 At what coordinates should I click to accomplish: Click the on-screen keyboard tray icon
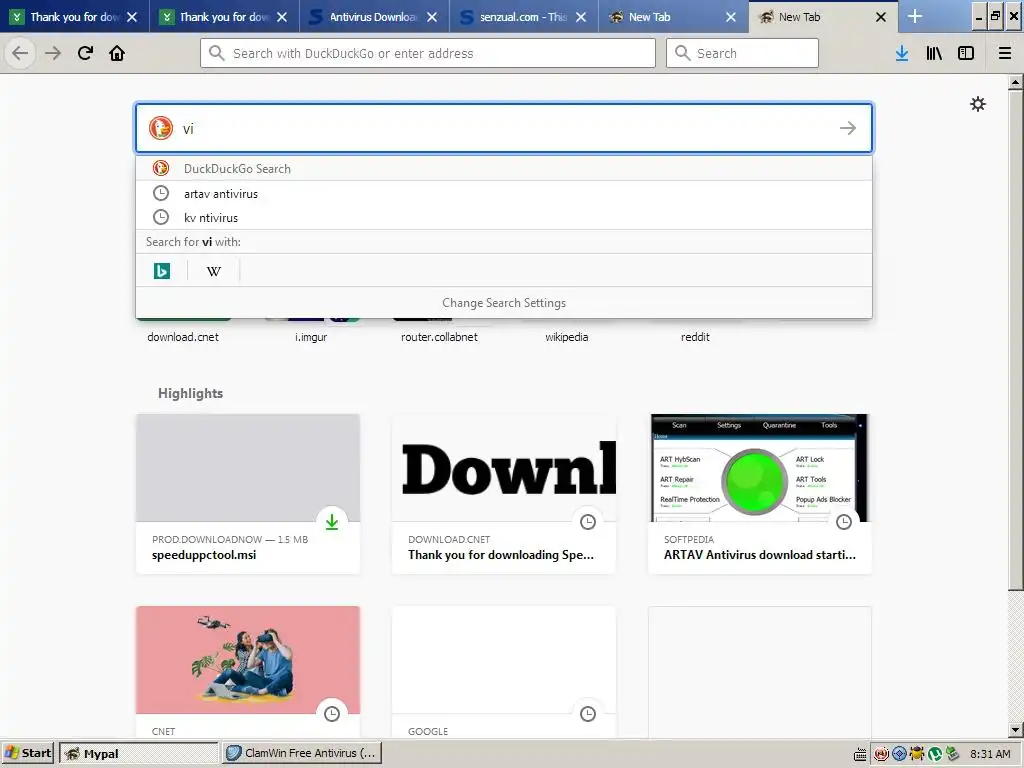click(x=861, y=754)
